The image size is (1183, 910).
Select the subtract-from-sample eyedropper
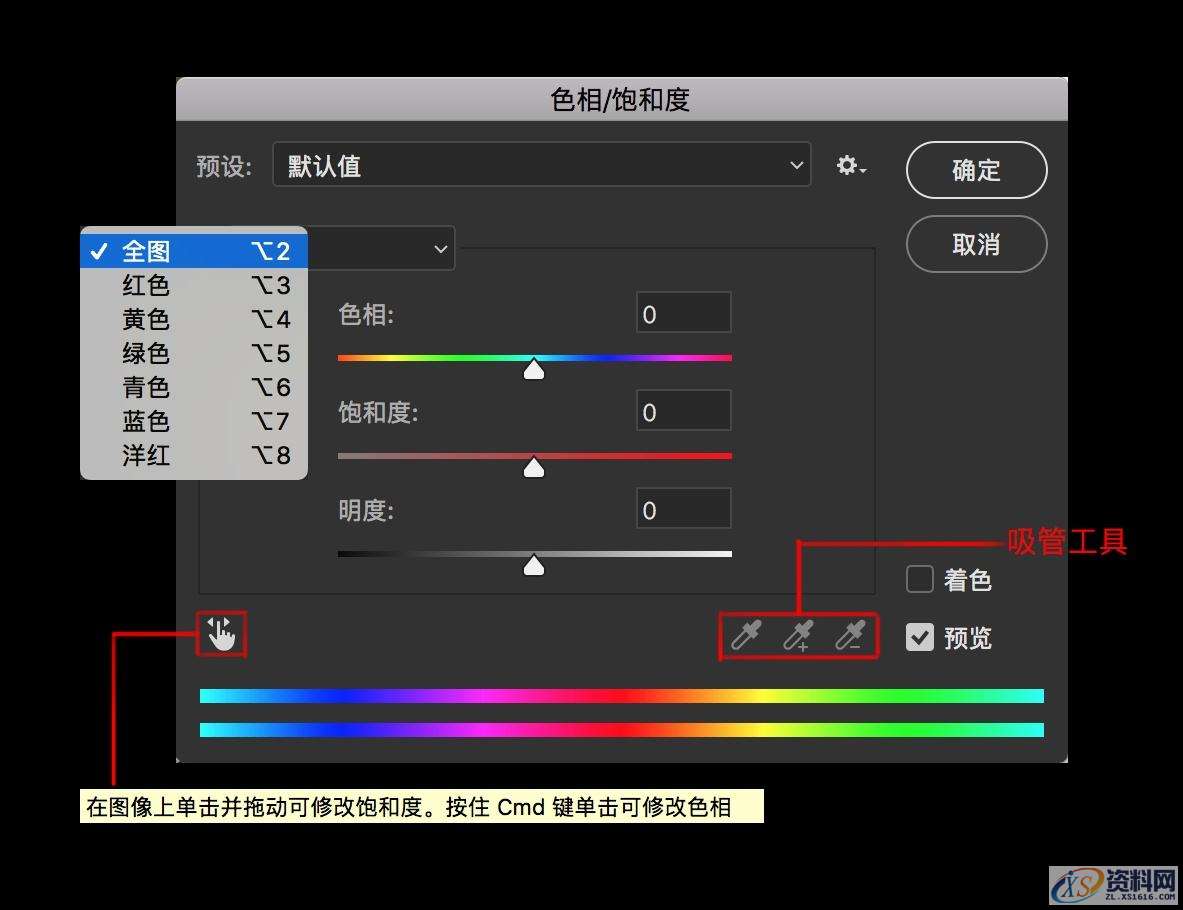click(849, 635)
